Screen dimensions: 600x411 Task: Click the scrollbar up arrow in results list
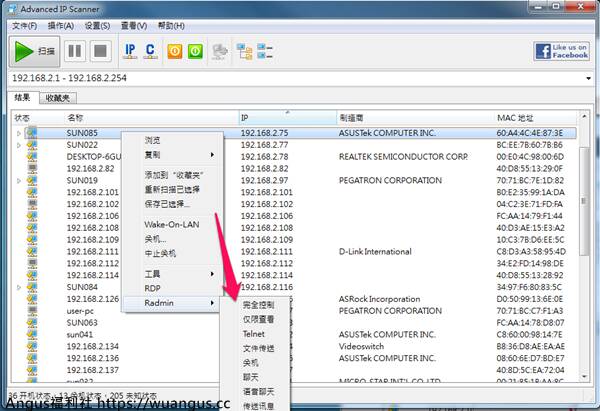tap(584, 116)
